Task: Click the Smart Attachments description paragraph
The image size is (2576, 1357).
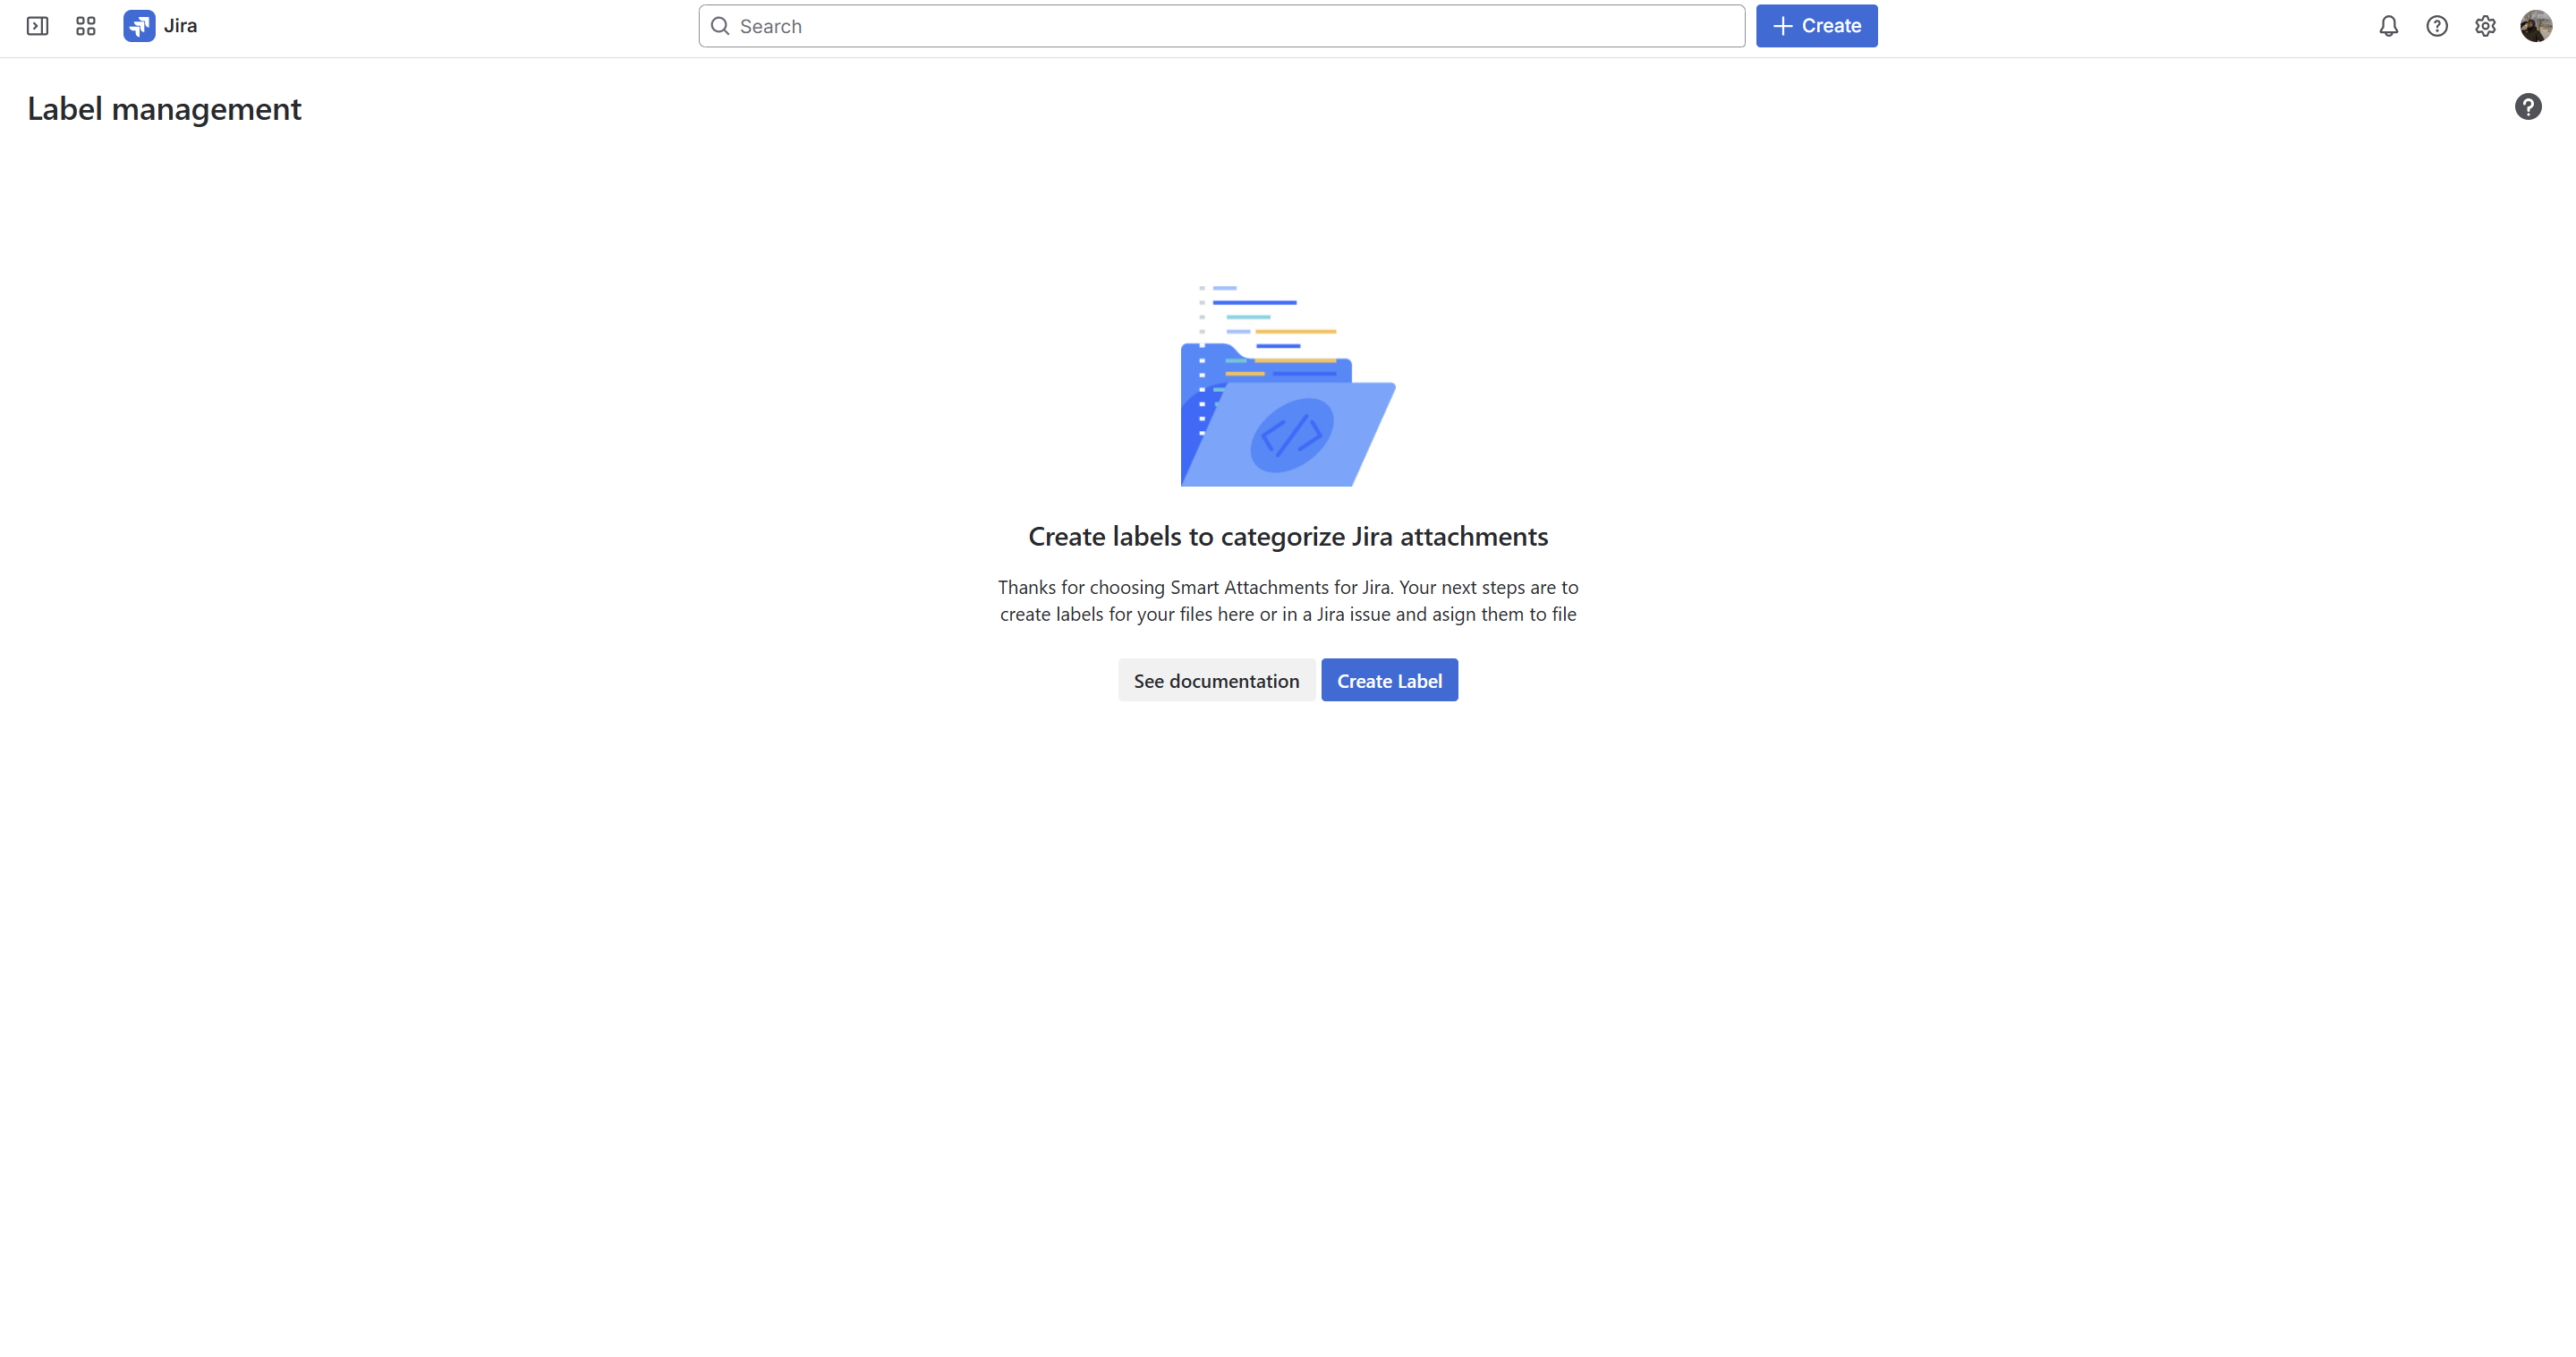Action: [1288, 600]
